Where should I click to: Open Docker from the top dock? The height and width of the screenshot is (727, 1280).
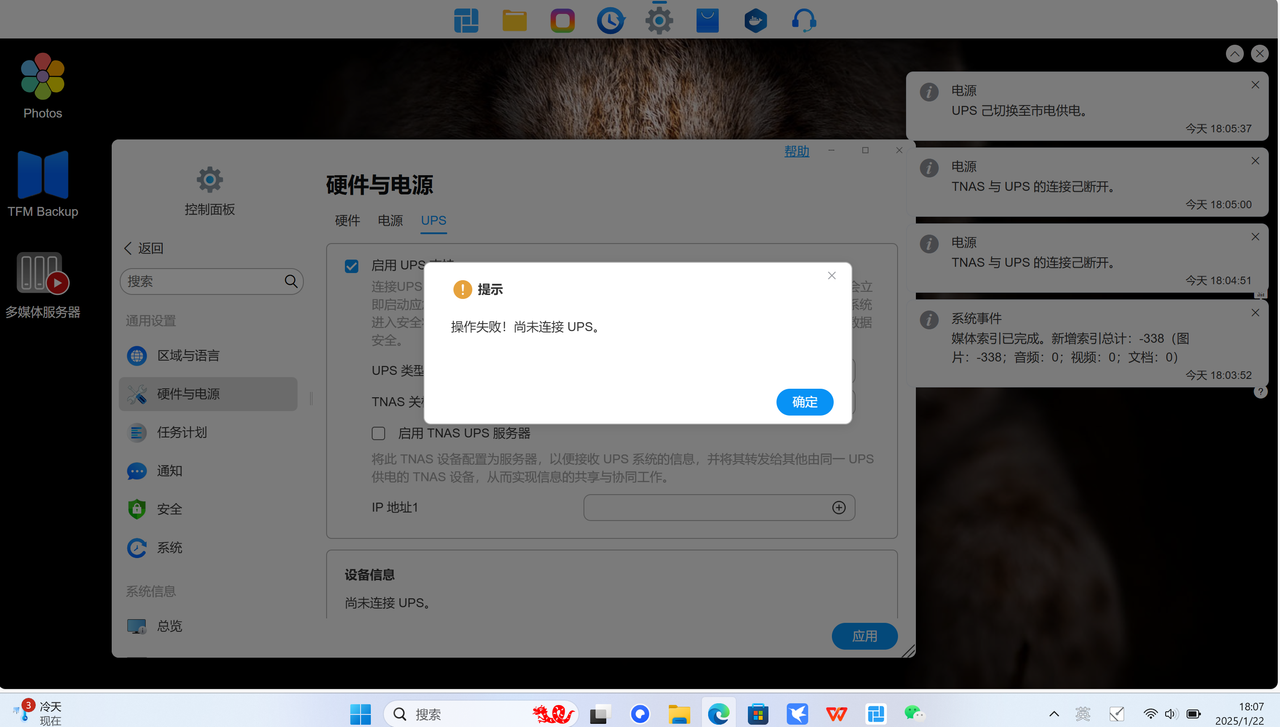755,19
